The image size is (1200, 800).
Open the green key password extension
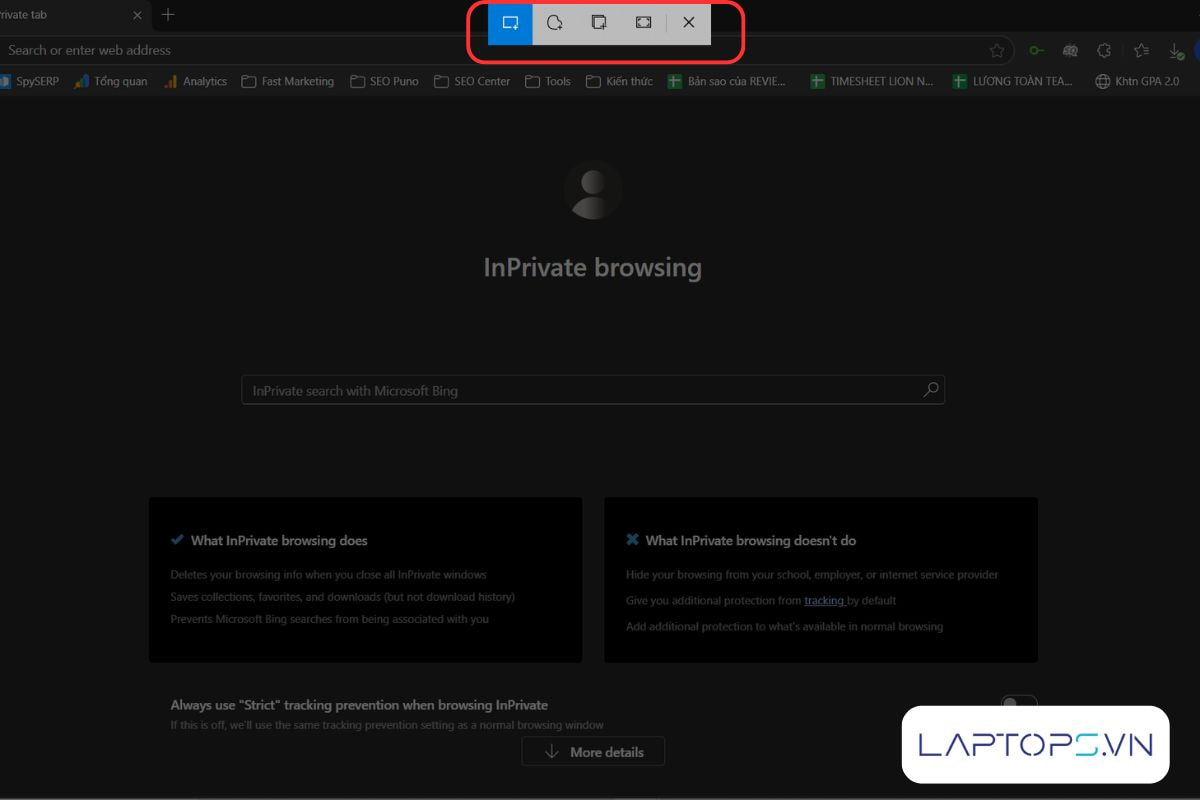[x=1037, y=50]
